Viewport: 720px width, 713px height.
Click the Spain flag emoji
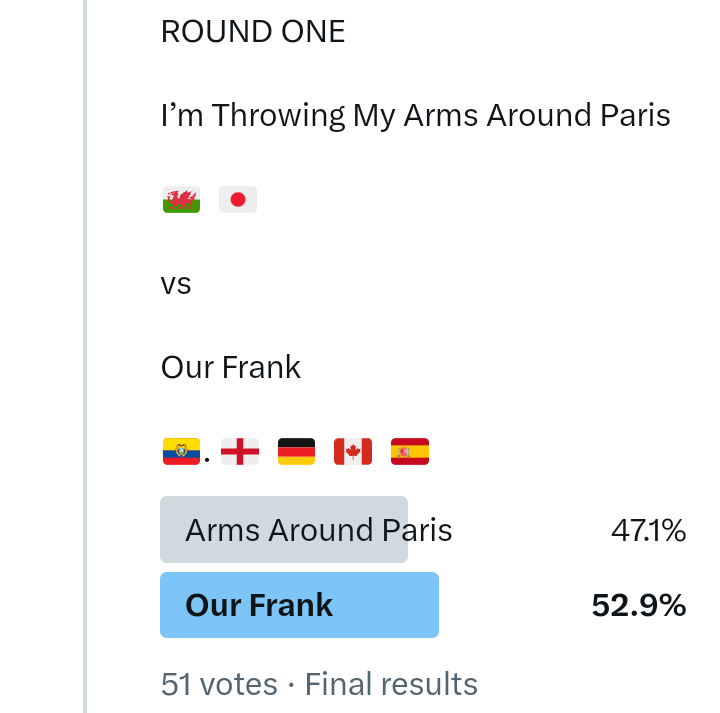(410, 452)
